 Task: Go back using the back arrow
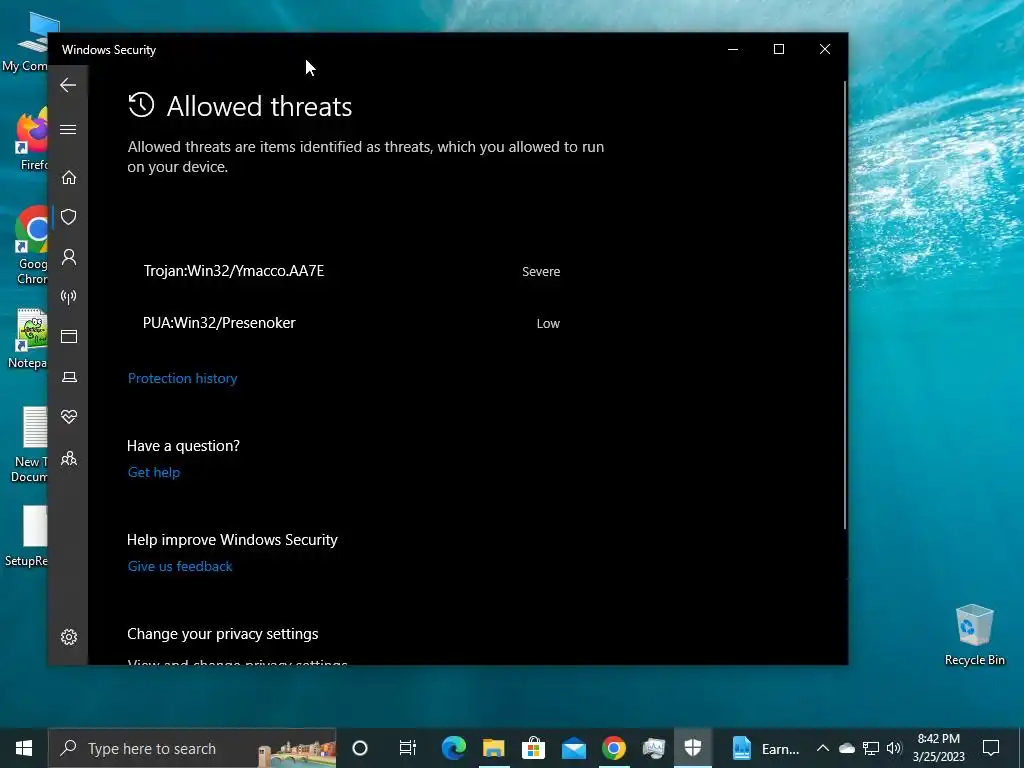pos(68,85)
